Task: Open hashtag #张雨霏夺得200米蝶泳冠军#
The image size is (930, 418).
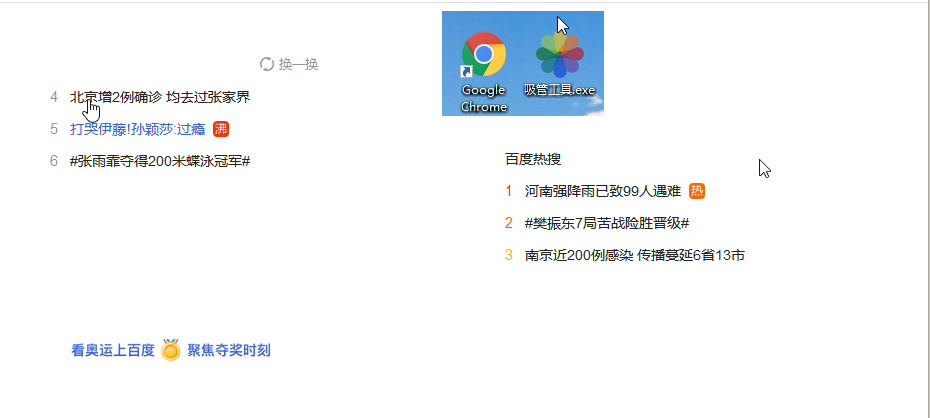Action: tap(160, 161)
